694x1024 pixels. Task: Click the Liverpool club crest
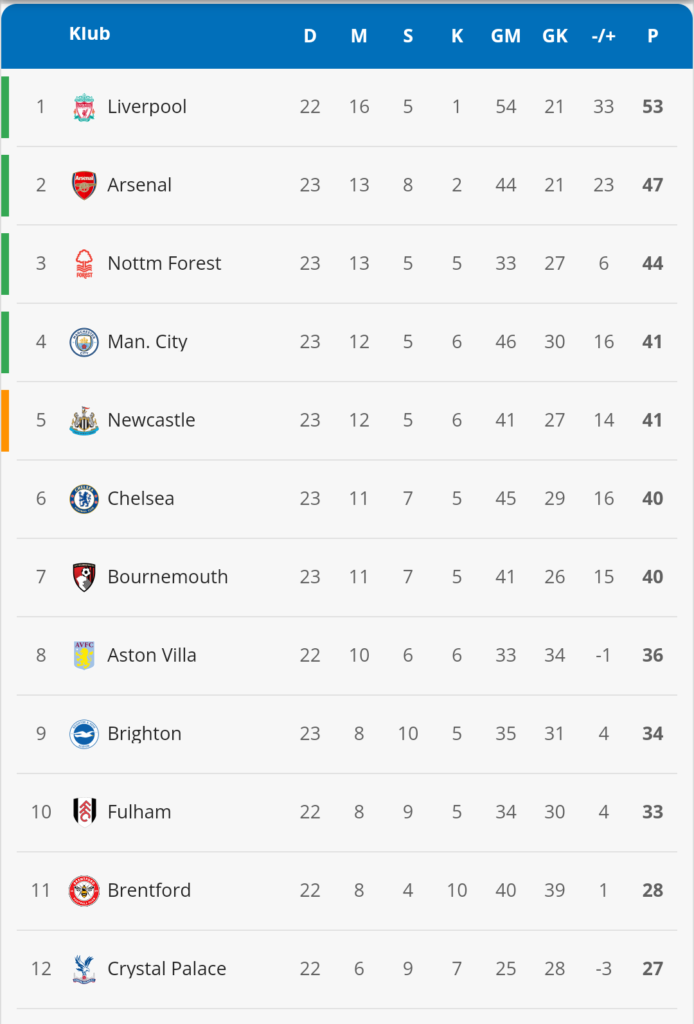[x=84, y=107]
